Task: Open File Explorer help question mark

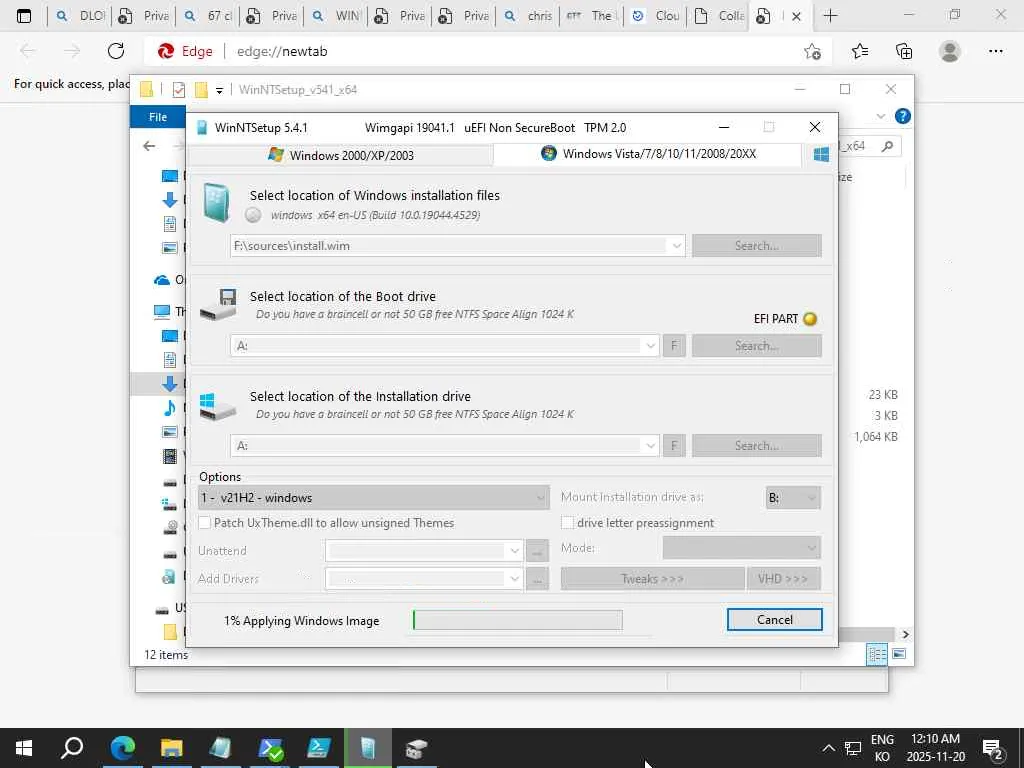Action: tap(903, 116)
